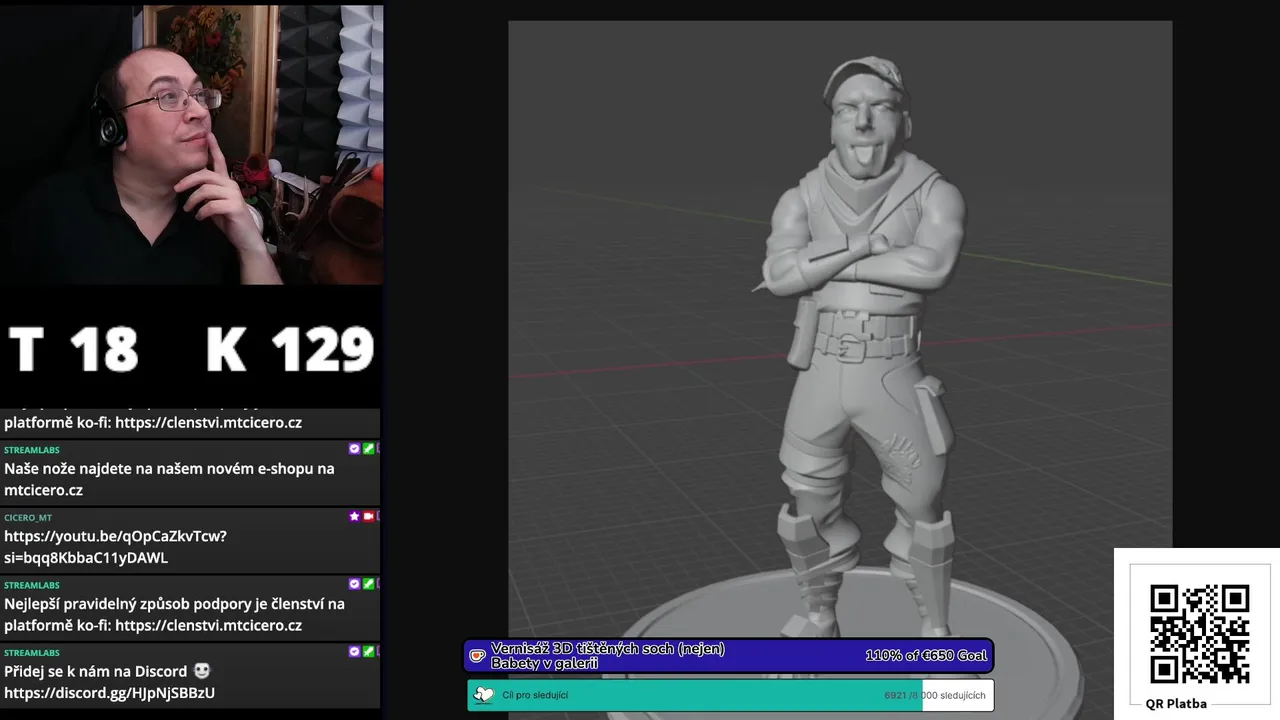The height and width of the screenshot is (720, 1280).
Task: Open the youtu.be link in chat
Action: tap(115, 547)
